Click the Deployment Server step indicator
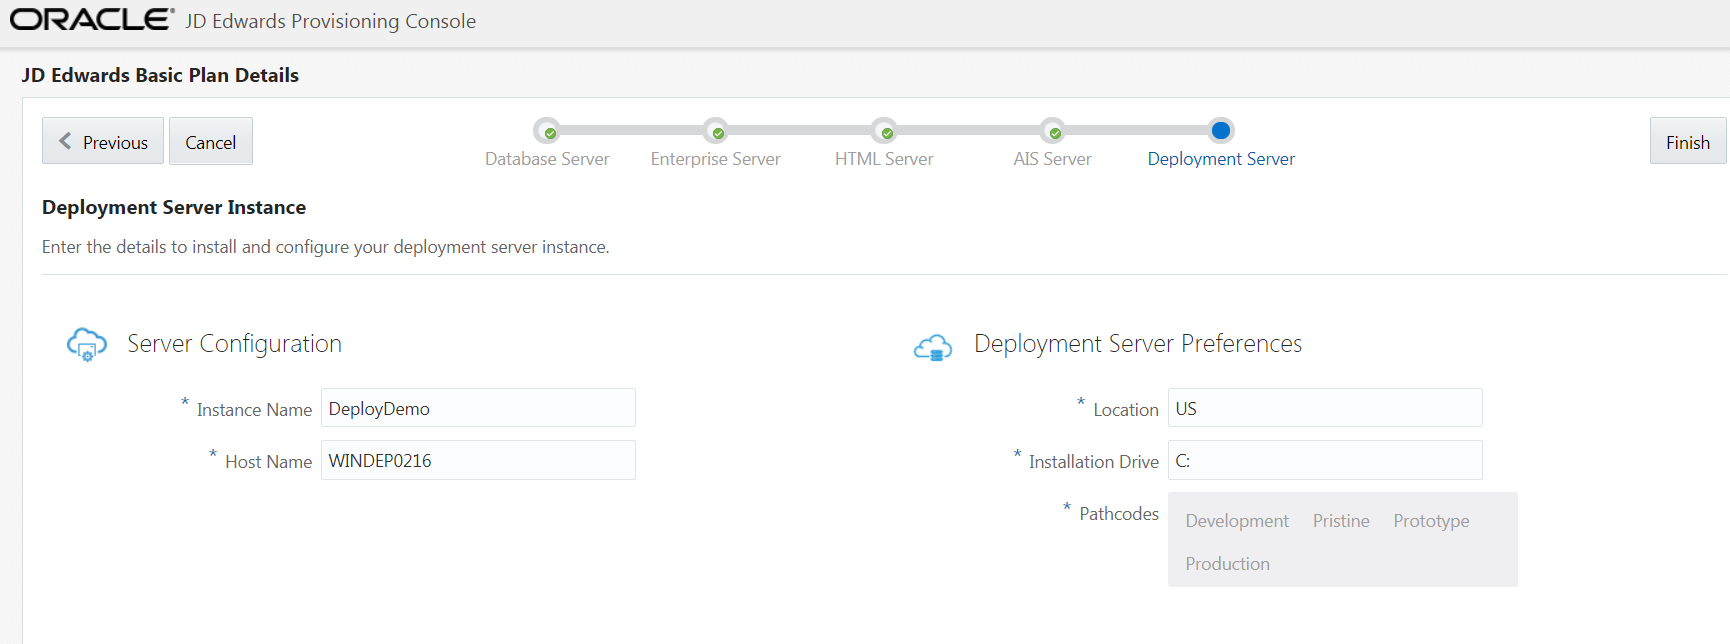1730x644 pixels. 1221,130
